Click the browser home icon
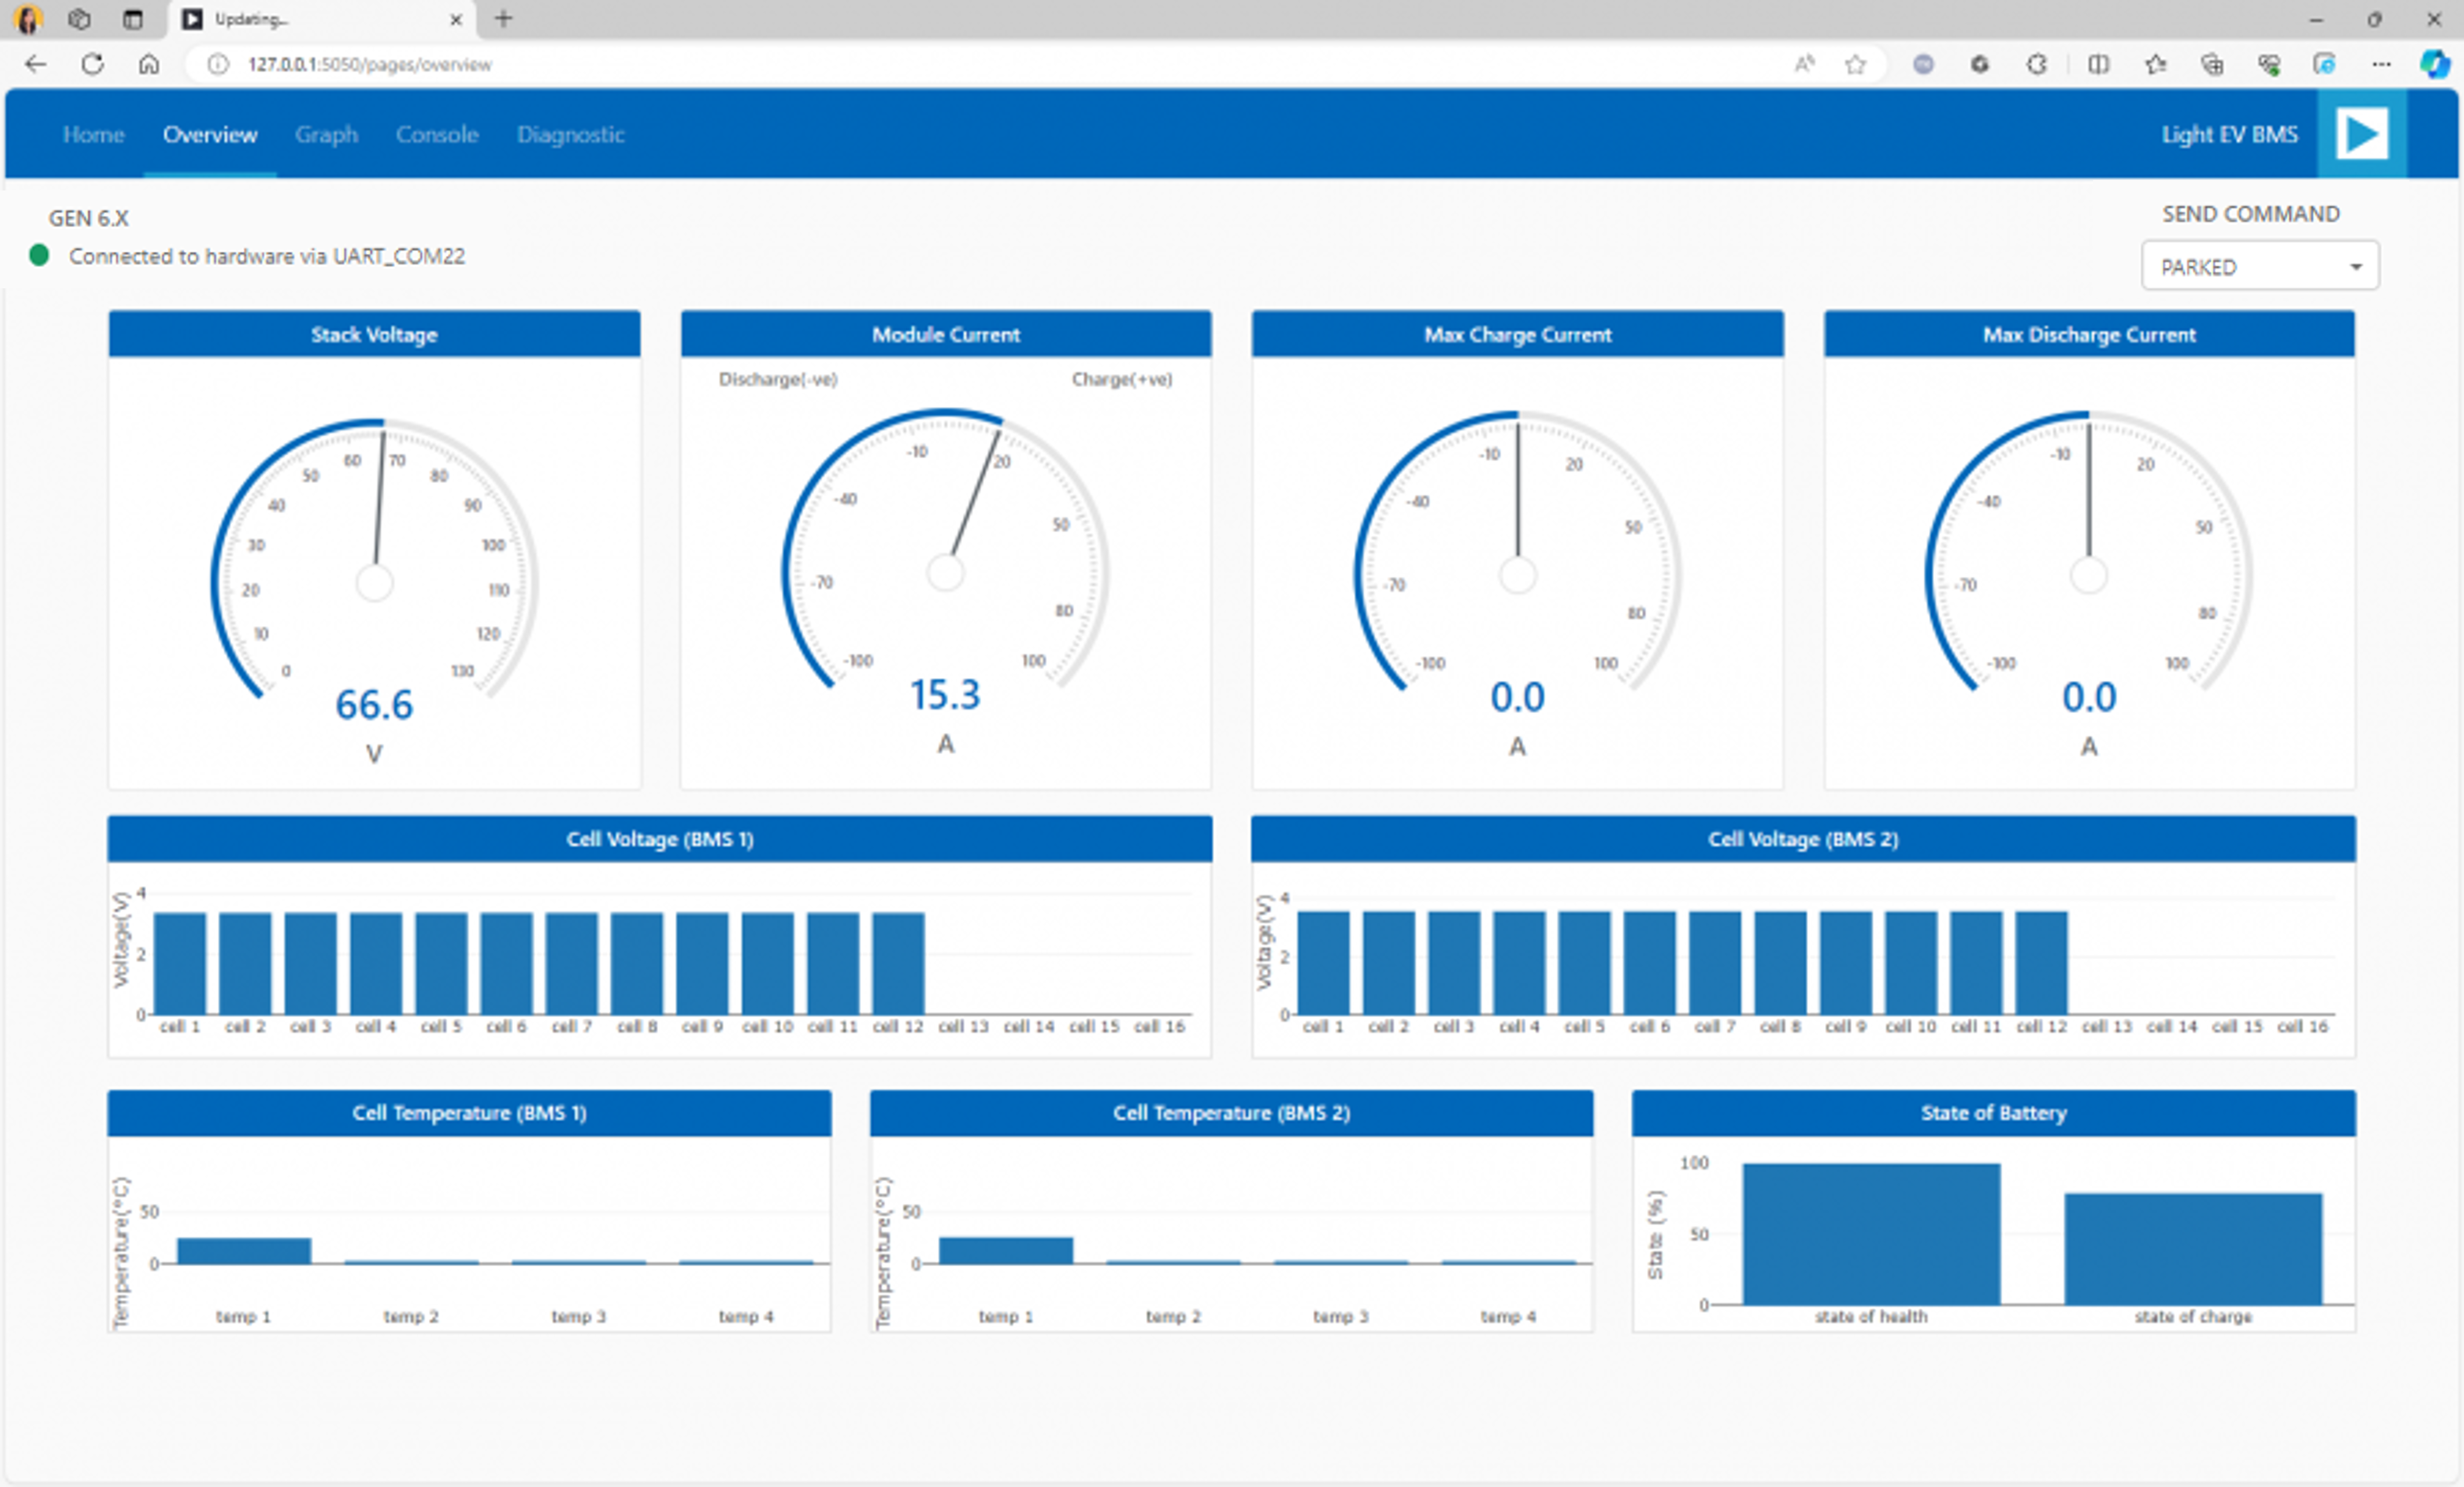Image resolution: width=2464 pixels, height=1487 pixels. coord(150,64)
